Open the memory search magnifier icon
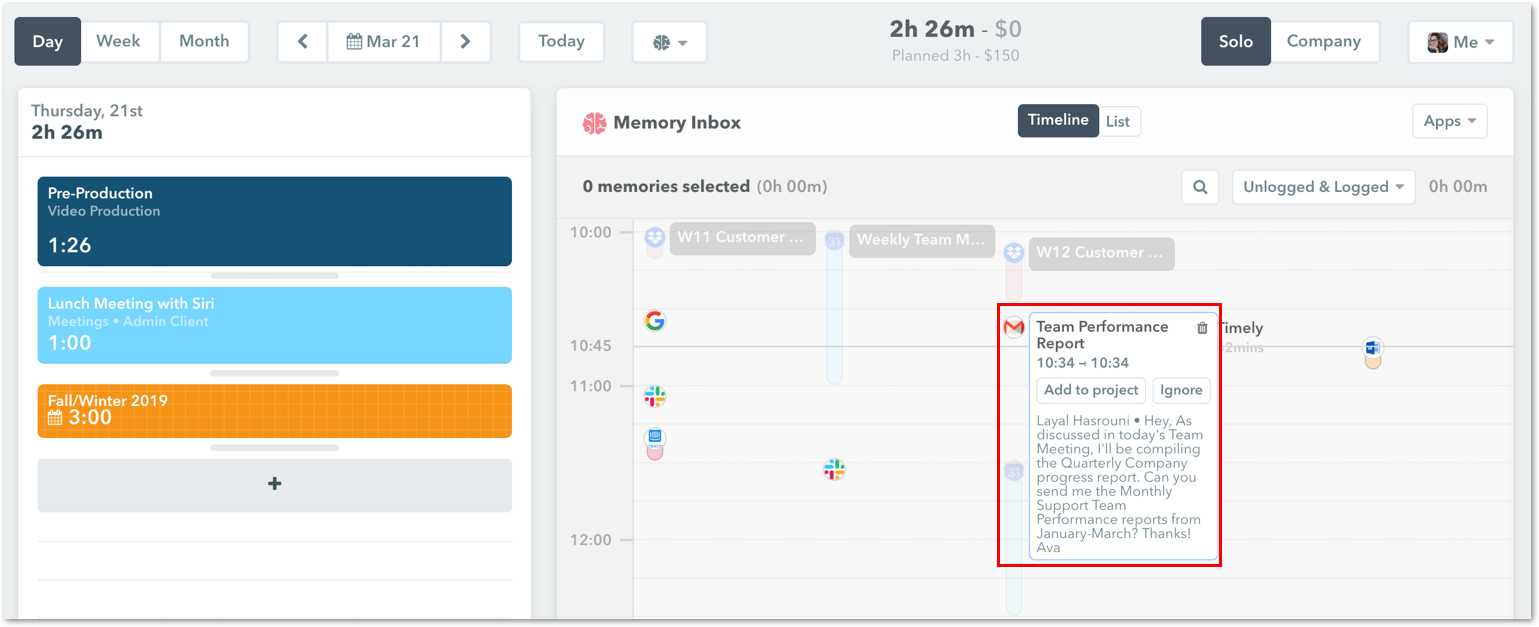Viewport: 1539px width, 627px height. pos(1199,186)
